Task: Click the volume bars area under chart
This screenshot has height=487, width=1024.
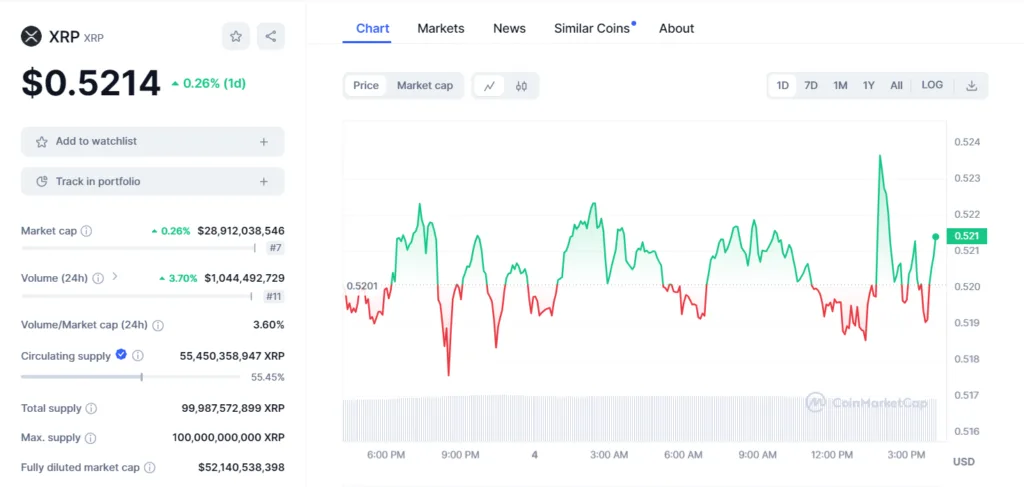Action: (640, 418)
